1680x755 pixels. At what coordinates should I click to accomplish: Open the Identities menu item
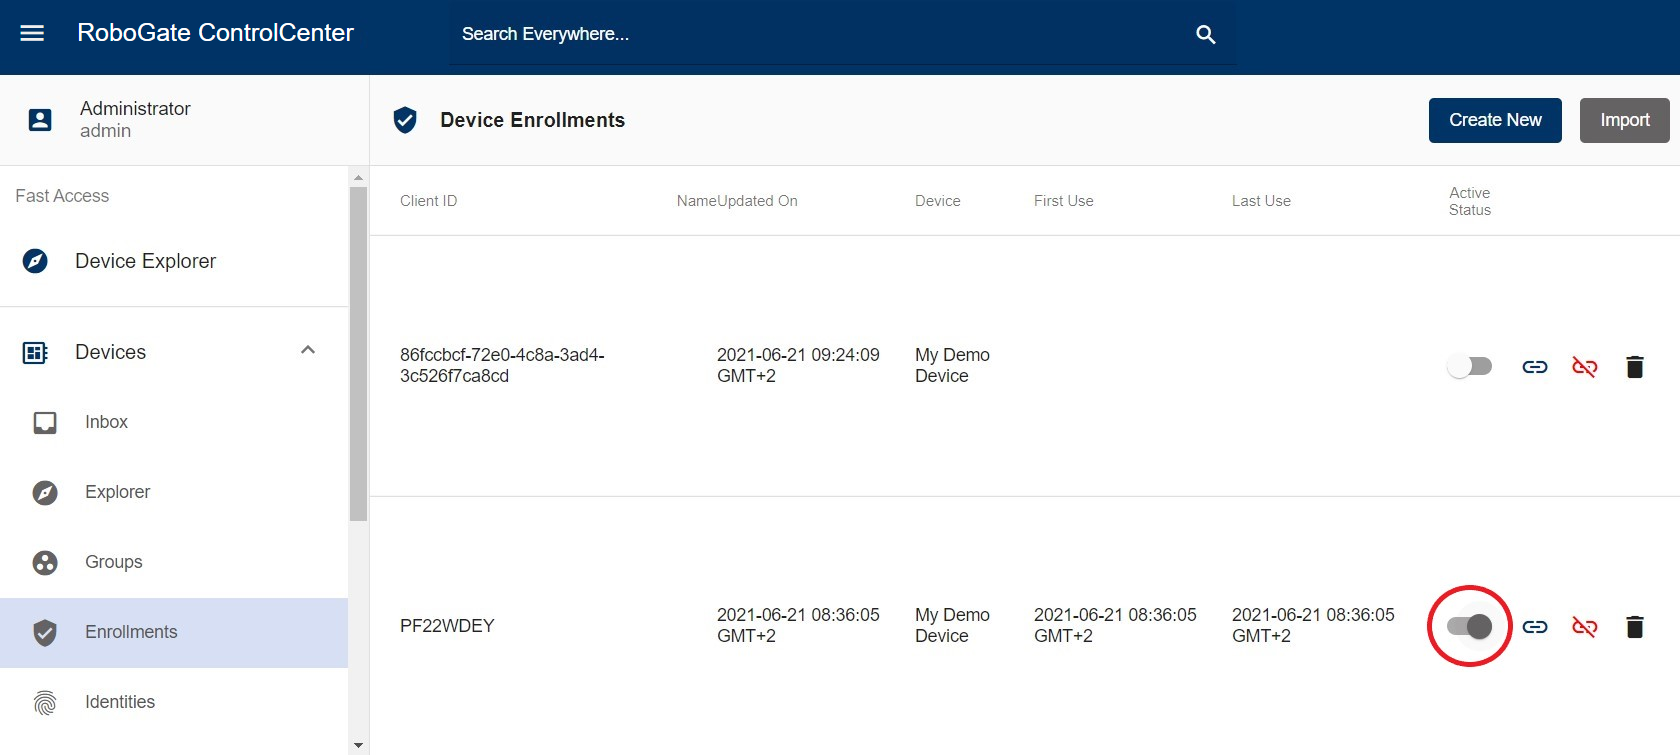tap(174, 702)
